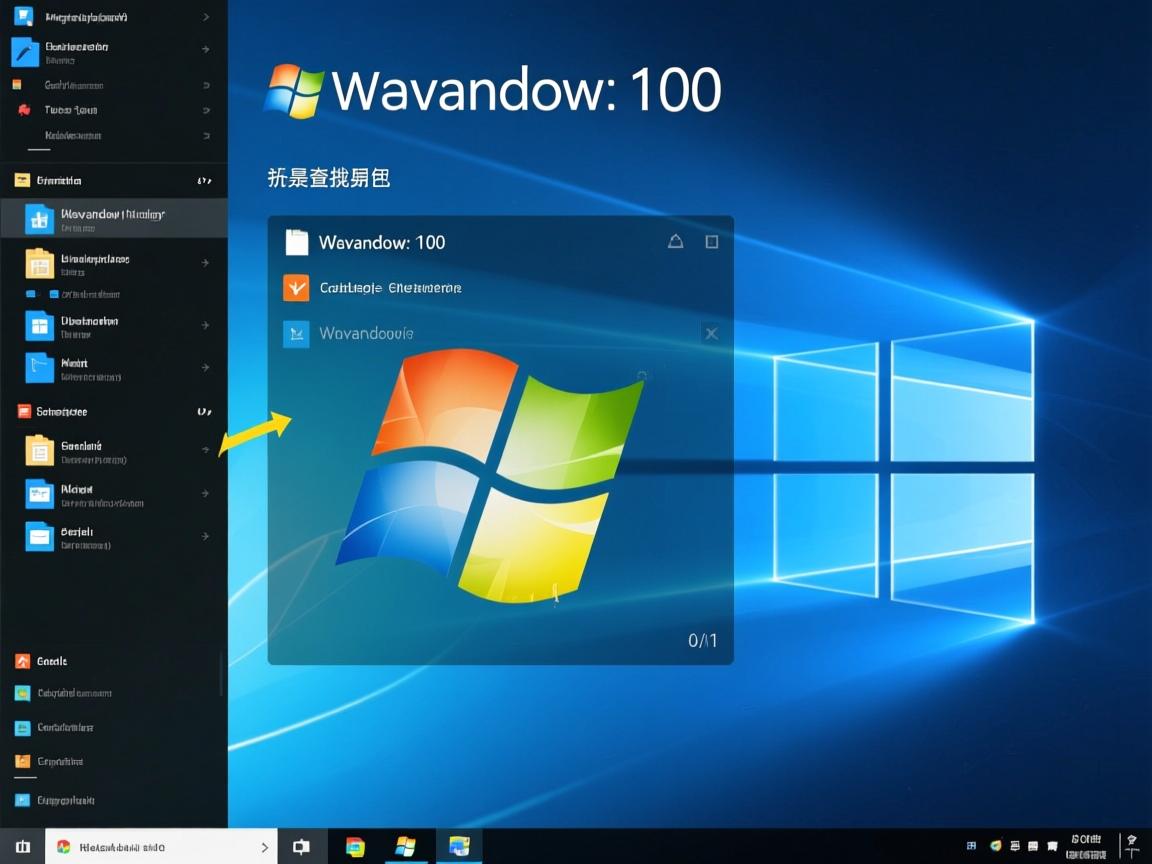The height and width of the screenshot is (864, 1152).
Task: Click the blue Wavandoovie download icon
Action: [295, 333]
